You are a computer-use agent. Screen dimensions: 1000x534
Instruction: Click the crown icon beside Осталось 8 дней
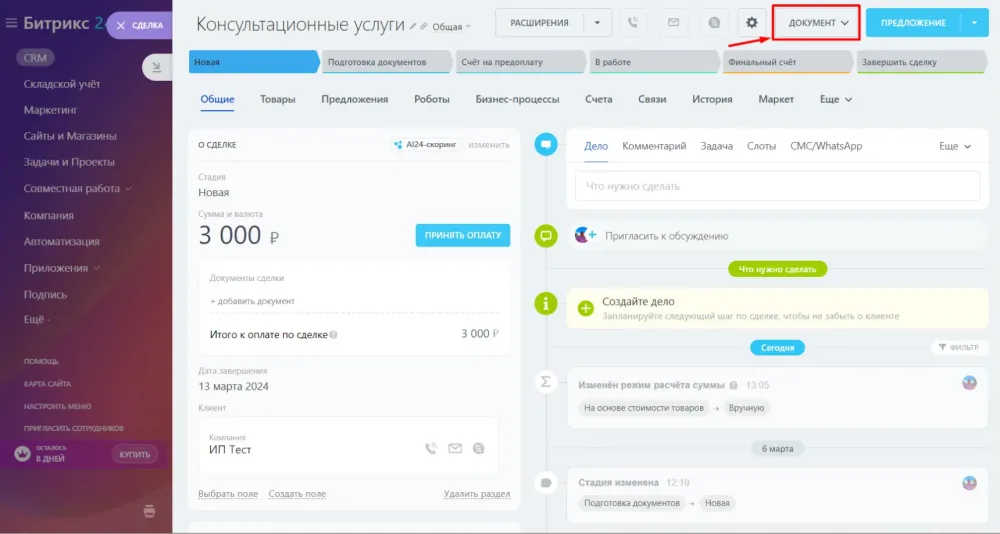[x=22, y=454]
